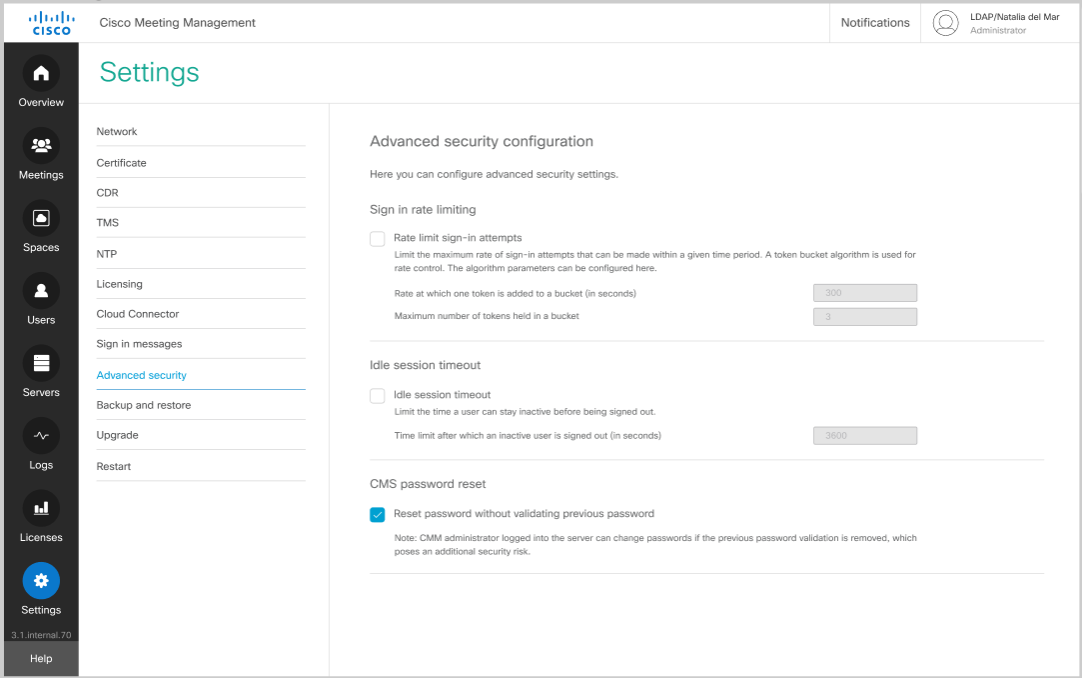The width and height of the screenshot is (1082, 678).
Task: Click the Settings gear icon
Action: [41, 581]
